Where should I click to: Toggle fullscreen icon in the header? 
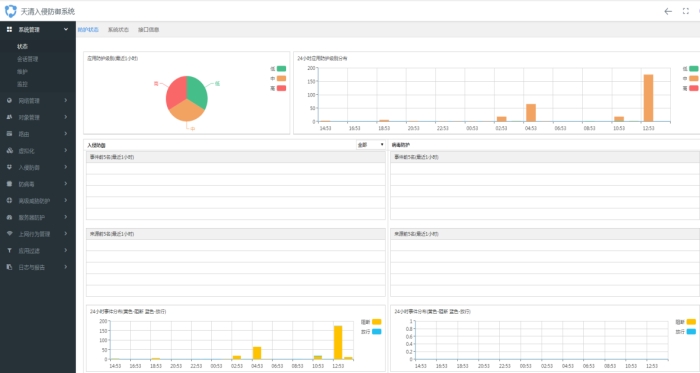[x=686, y=11]
